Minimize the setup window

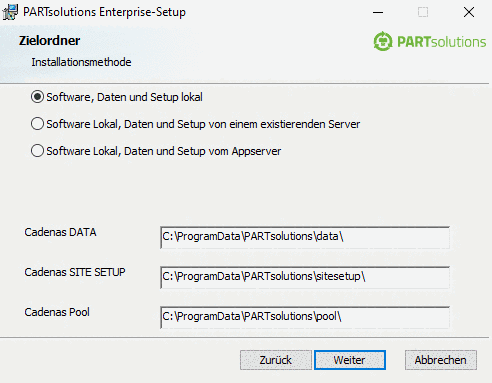378,12
